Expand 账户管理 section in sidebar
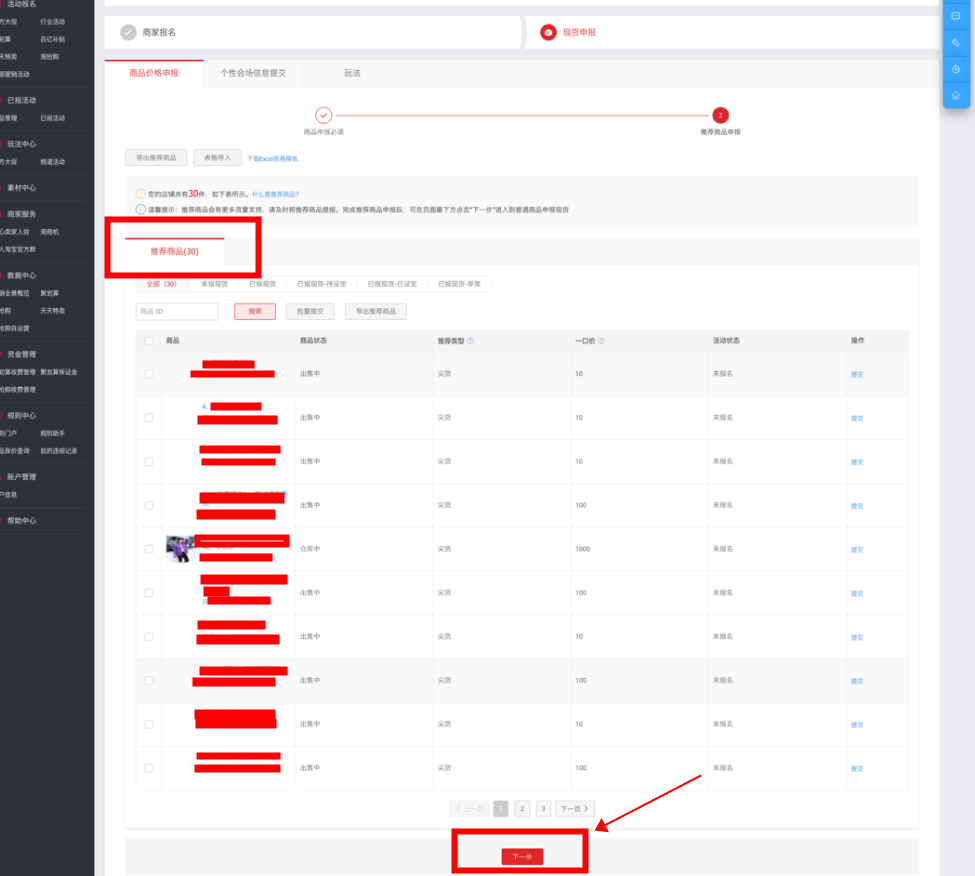Image resolution: width=975 pixels, height=876 pixels. pos(22,477)
